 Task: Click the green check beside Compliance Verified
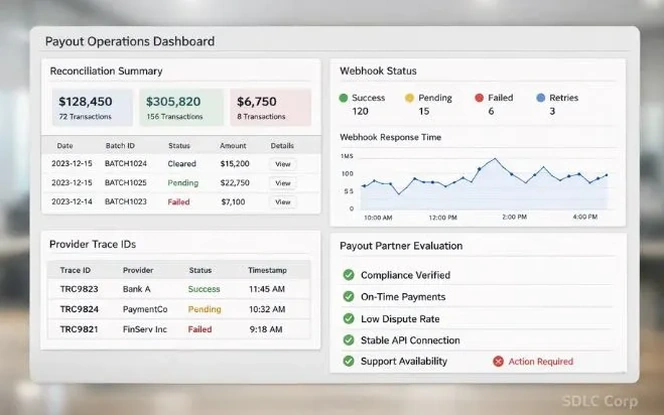(349, 275)
